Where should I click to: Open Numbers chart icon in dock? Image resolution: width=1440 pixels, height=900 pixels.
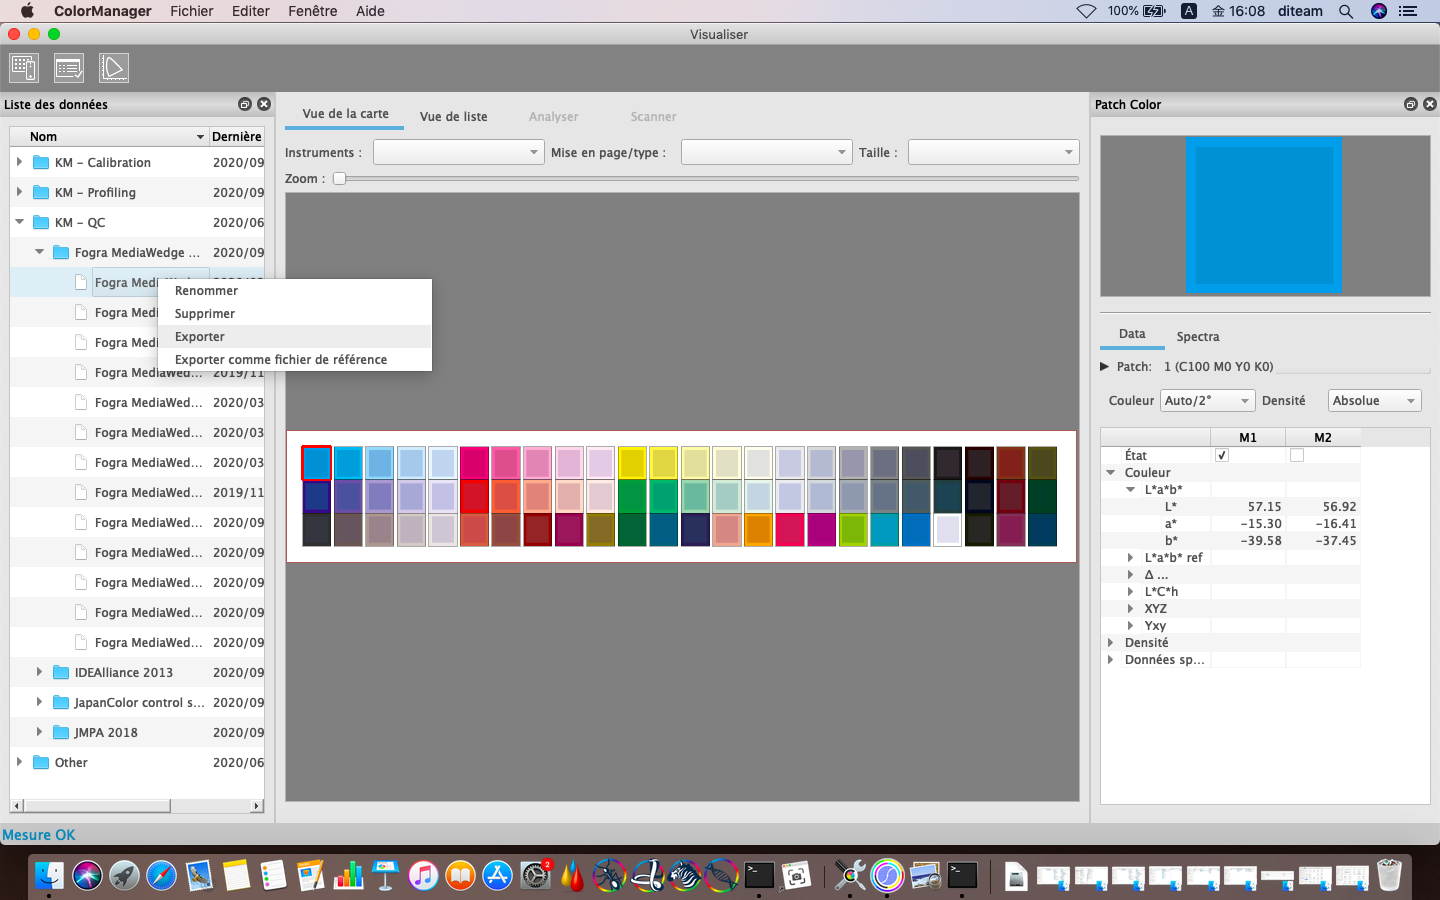[348, 876]
